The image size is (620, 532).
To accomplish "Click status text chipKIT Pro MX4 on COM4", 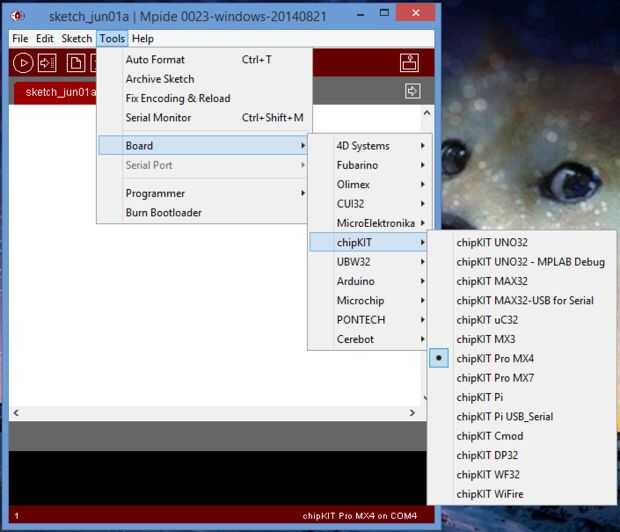I will [359, 516].
